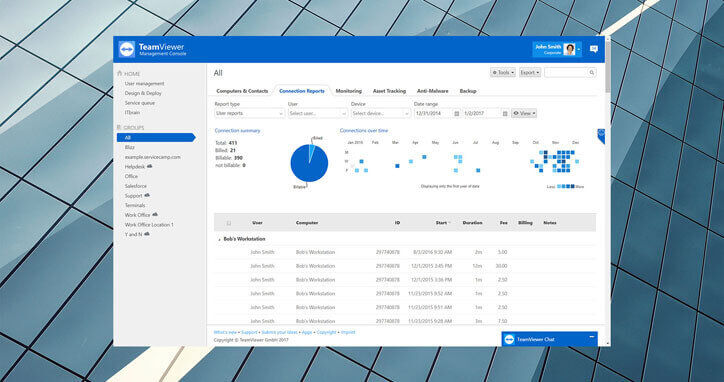724x382 pixels.
Task: Select the Blizz group
Action: (130, 147)
